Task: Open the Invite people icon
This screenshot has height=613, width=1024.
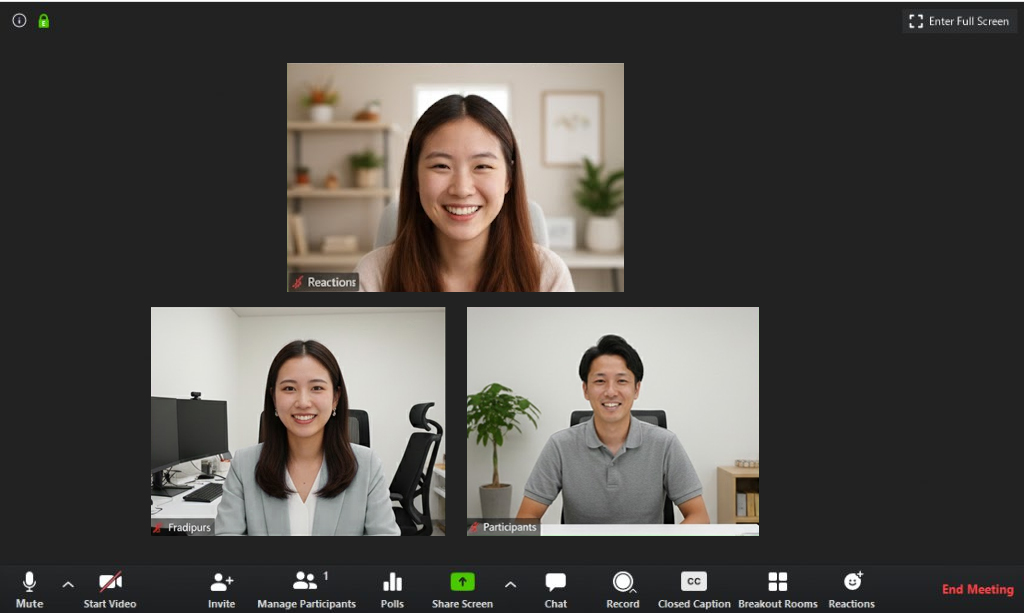Action: [x=221, y=583]
